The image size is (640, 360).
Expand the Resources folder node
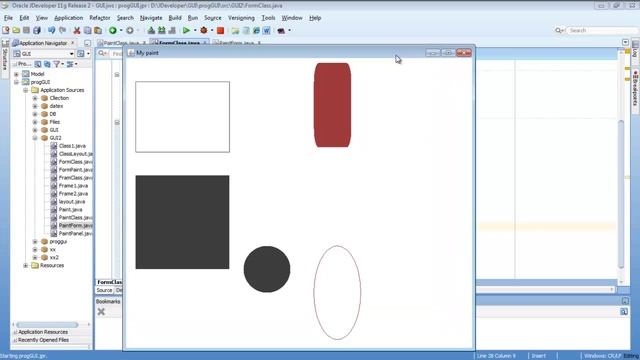(26, 265)
